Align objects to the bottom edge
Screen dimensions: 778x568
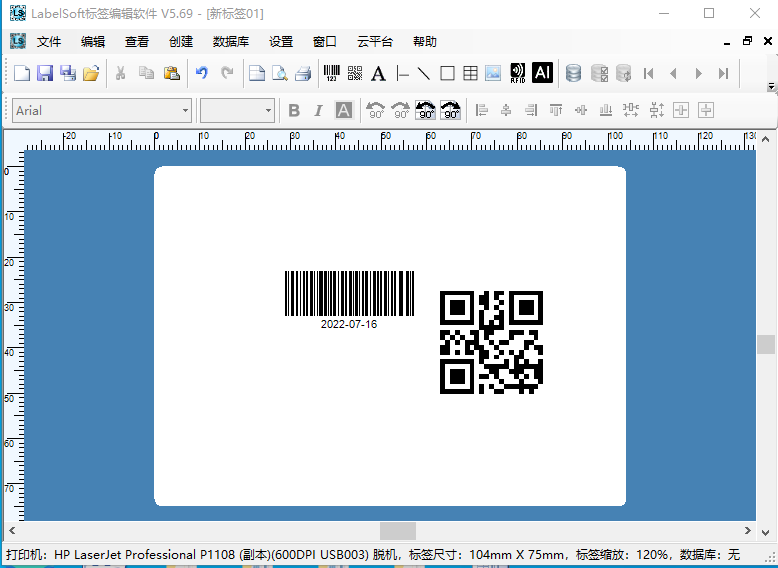(x=606, y=110)
